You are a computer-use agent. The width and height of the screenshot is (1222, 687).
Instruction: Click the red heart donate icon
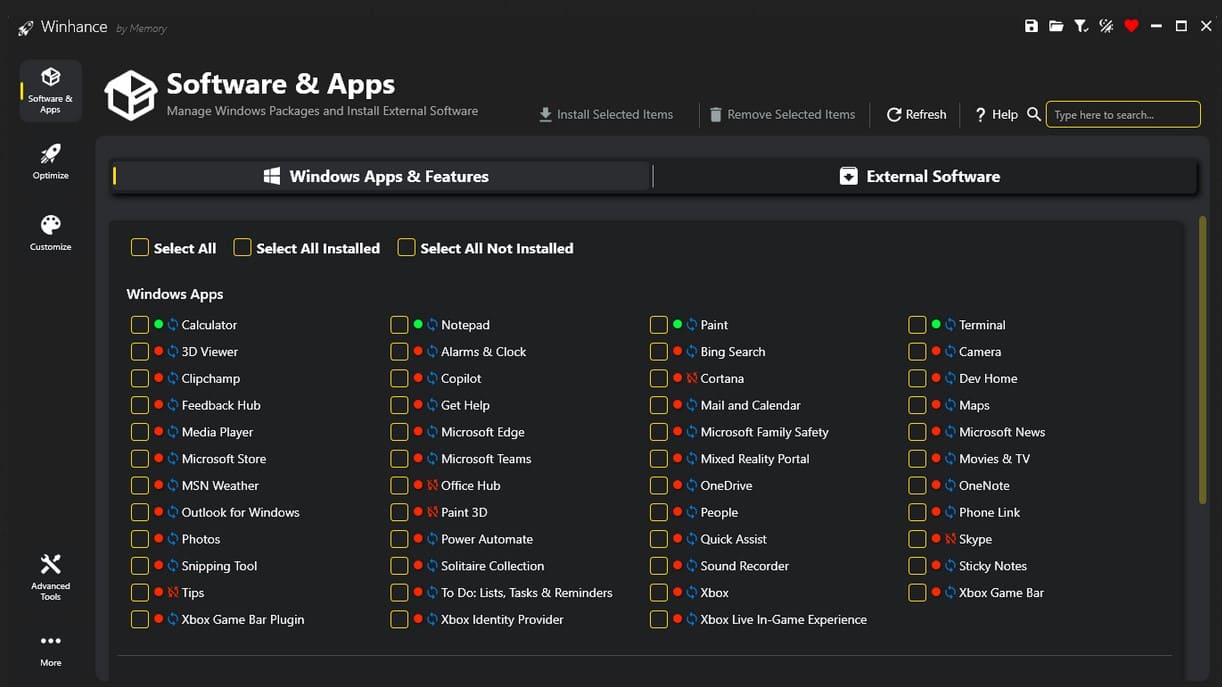tap(1131, 26)
